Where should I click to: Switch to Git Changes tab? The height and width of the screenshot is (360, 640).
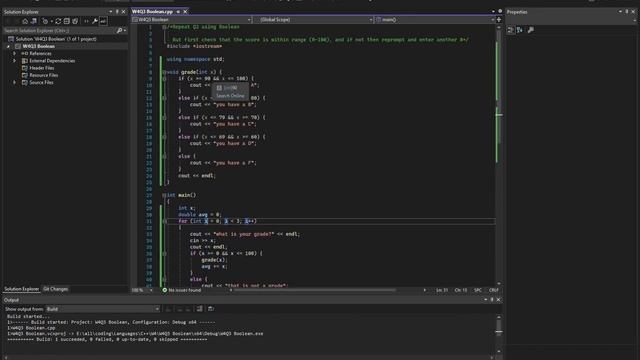(x=56, y=289)
